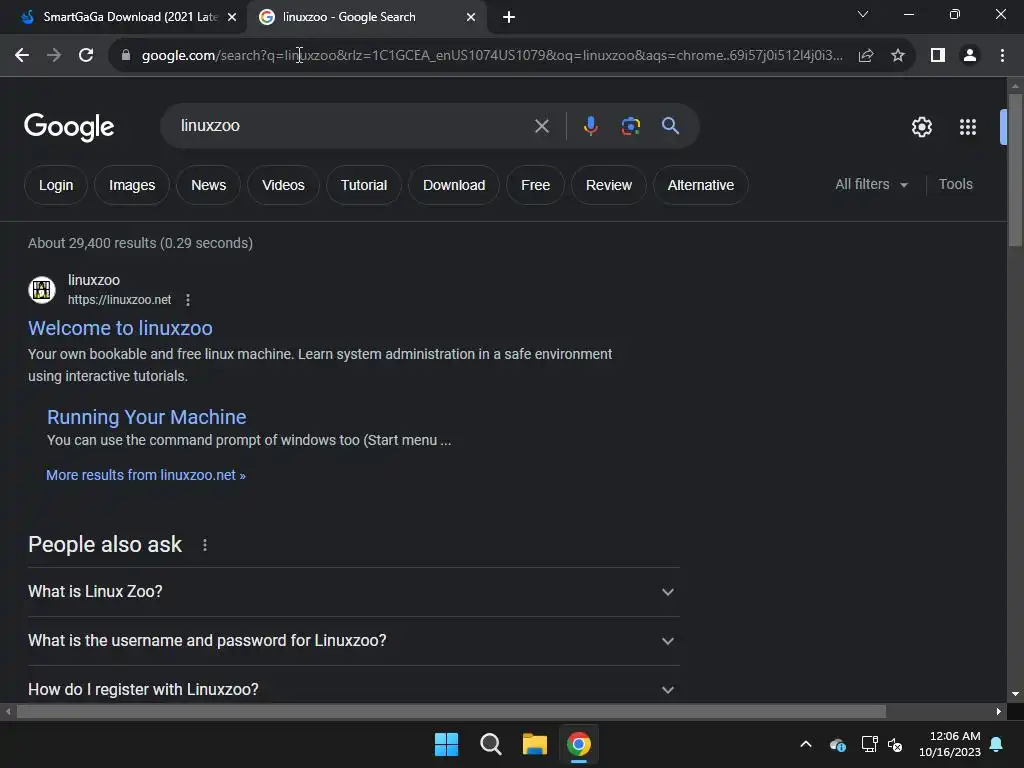Switch to SmartGaGa Download tab
1024x768 pixels.
click(x=123, y=17)
